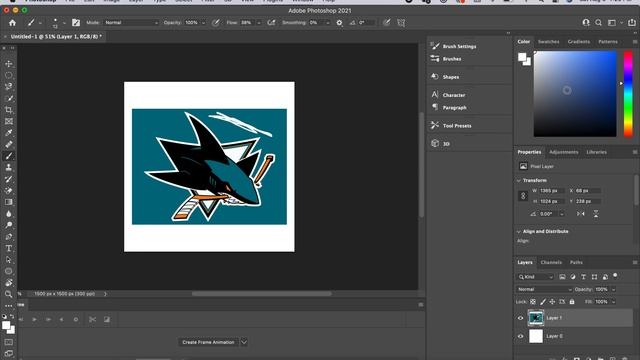Select the Horizontal Type tool
The image size is (640, 360).
9,248
